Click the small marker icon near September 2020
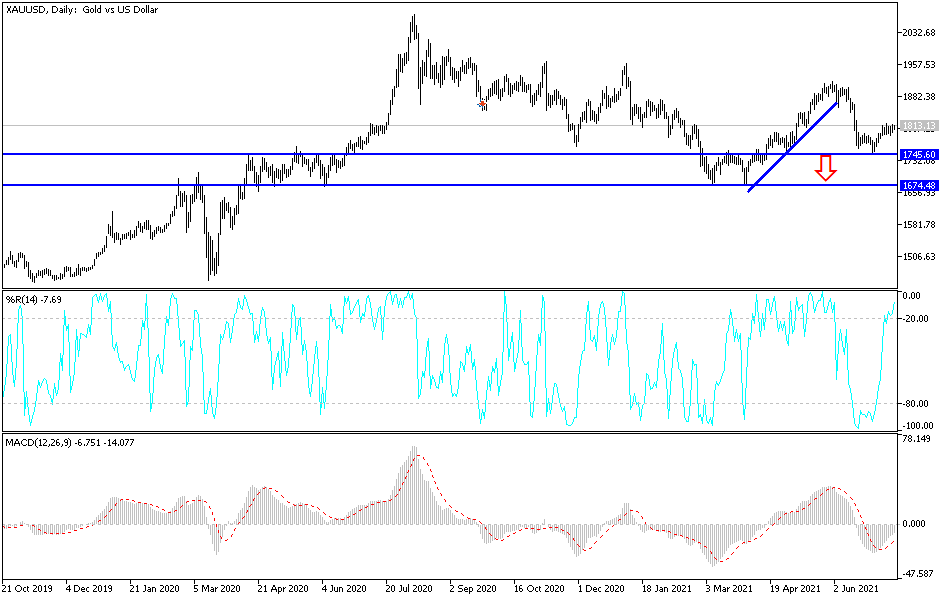 pyautogui.click(x=482, y=104)
